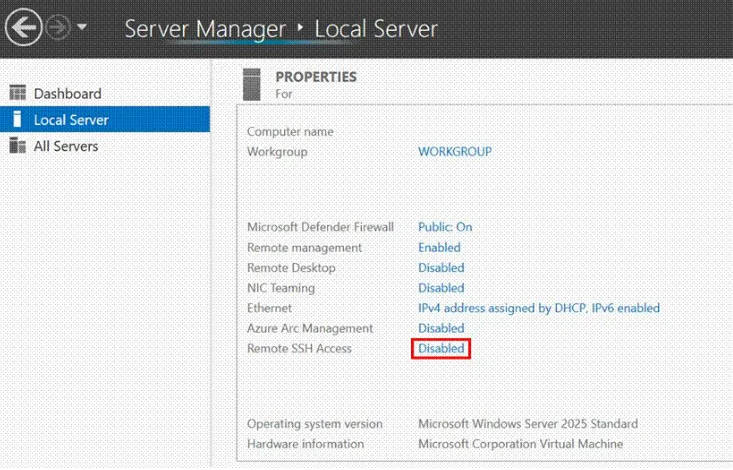Click the forward navigation arrow
The height and width of the screenshot is (470, 733).
click(58, 27)
